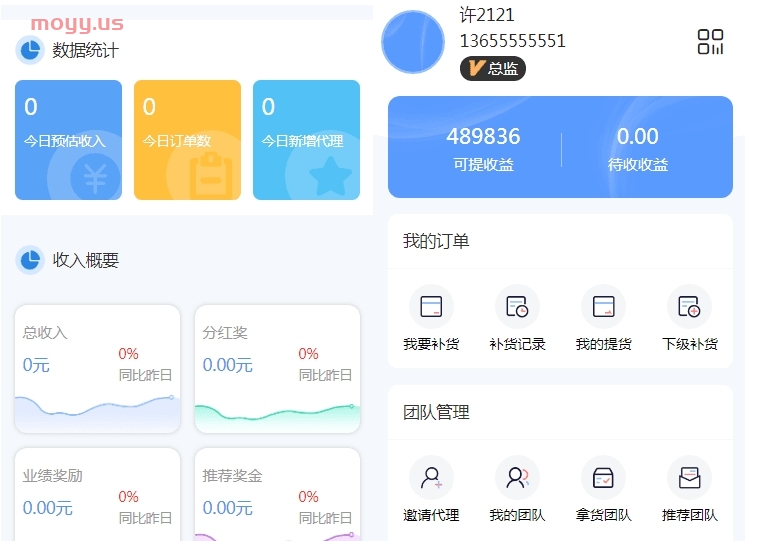Click the 同比昨日 label in 总收入 card

coord(145,375)
